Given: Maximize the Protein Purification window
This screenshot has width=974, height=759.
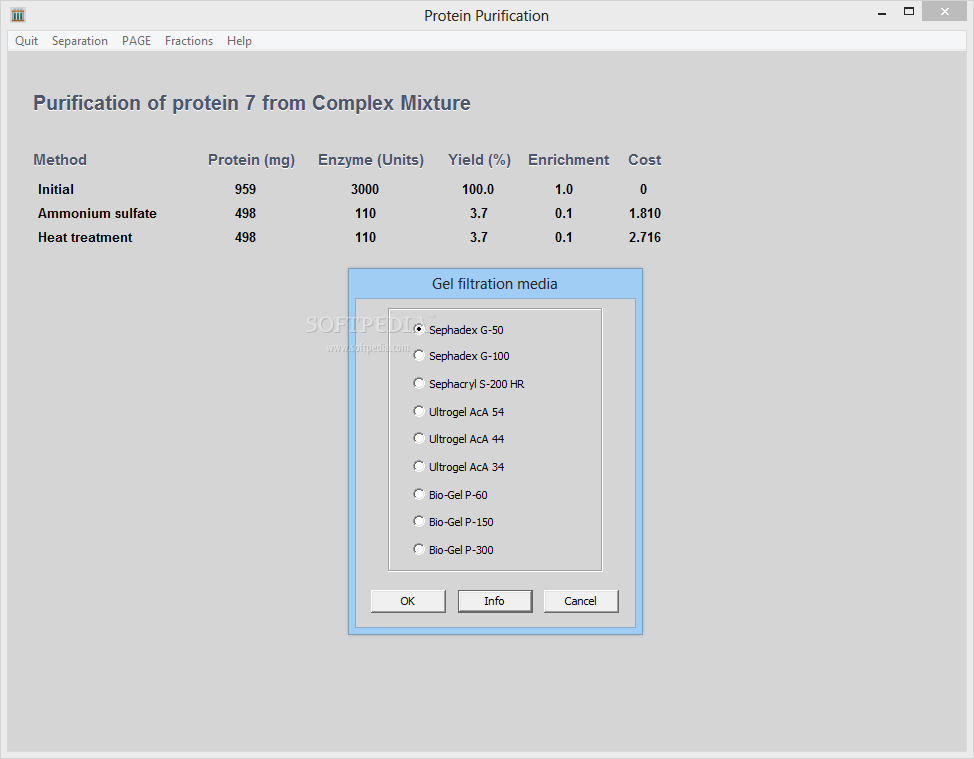Looking at the screenshot, I should click(909, 12).
